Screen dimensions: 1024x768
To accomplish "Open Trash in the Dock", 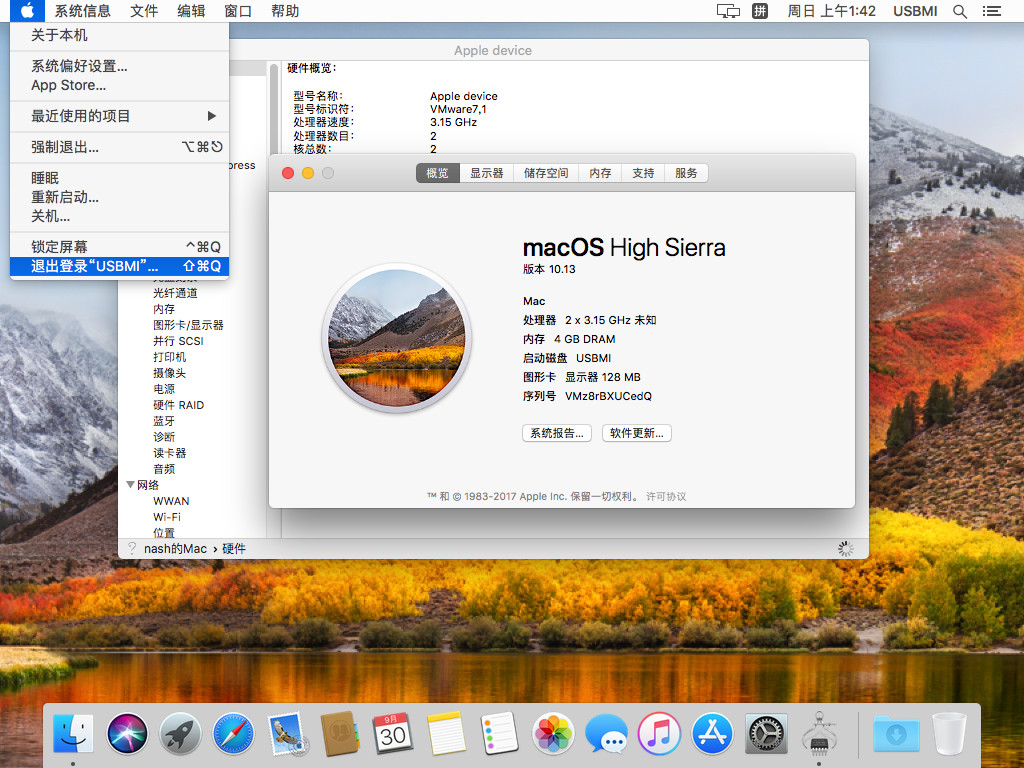I will tap(950, 733).
